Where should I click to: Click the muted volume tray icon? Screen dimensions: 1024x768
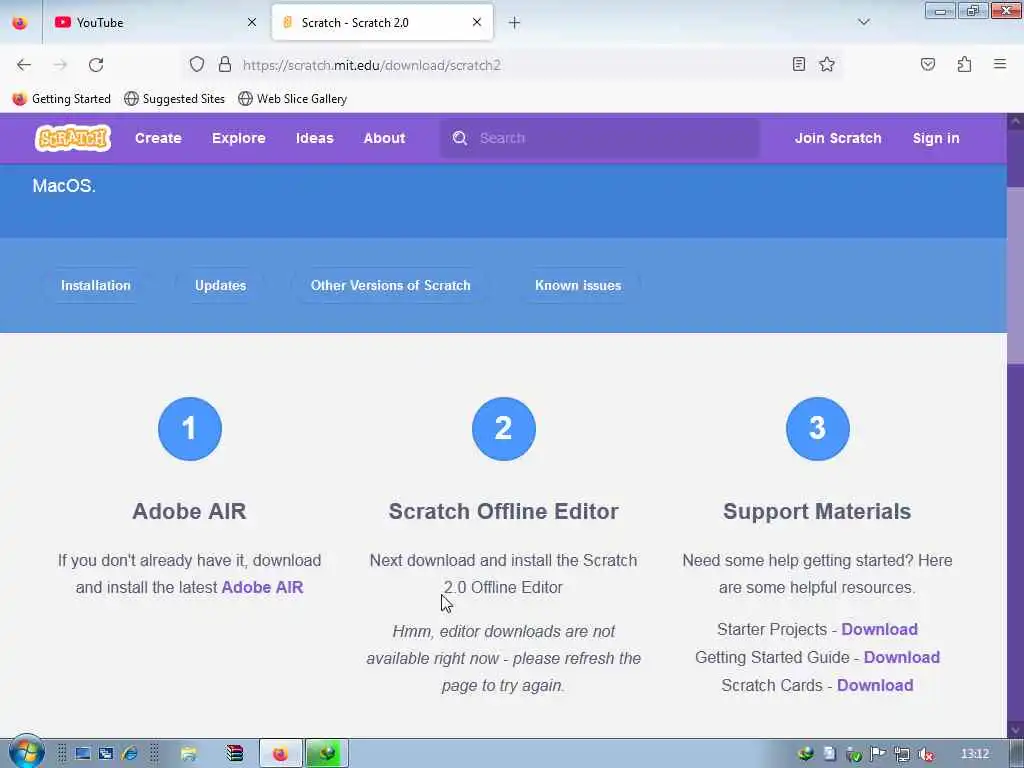click(x=925, y=754)
